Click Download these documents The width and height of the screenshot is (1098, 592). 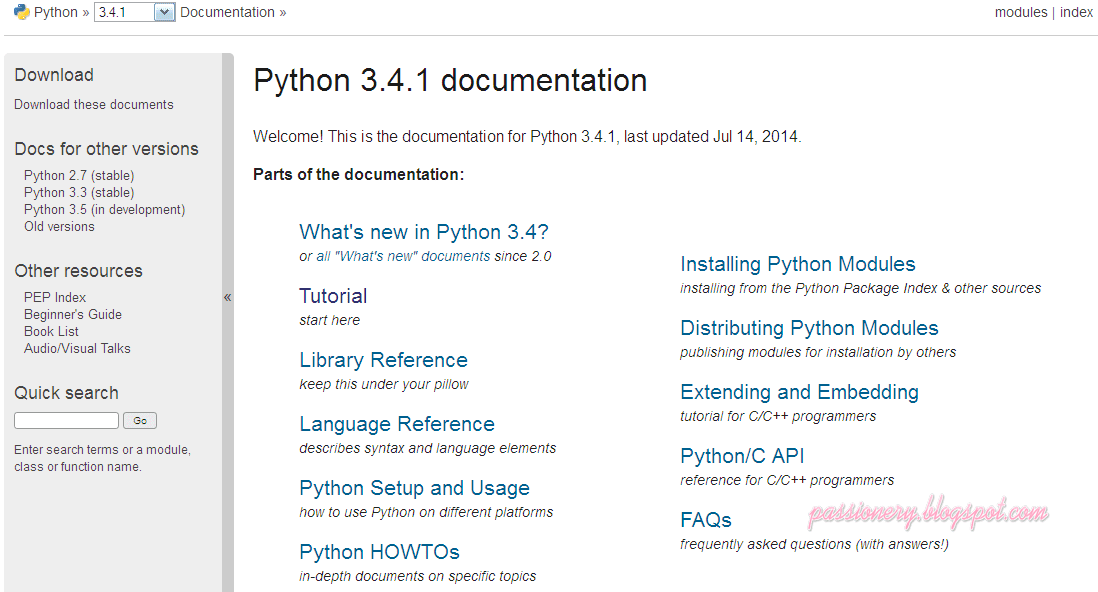pos(93,104)
